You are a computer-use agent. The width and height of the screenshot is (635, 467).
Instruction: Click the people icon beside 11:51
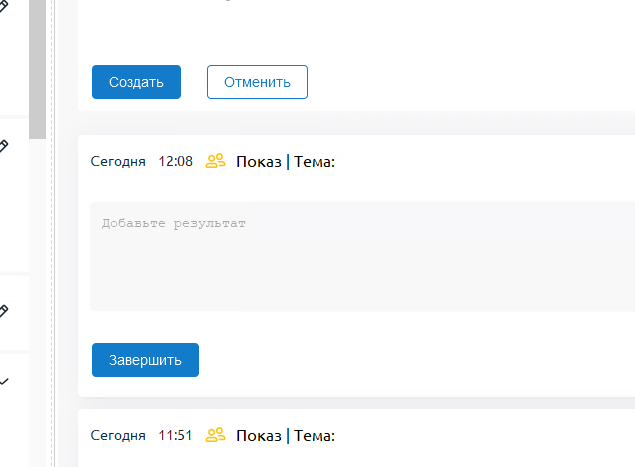(215, 435)
